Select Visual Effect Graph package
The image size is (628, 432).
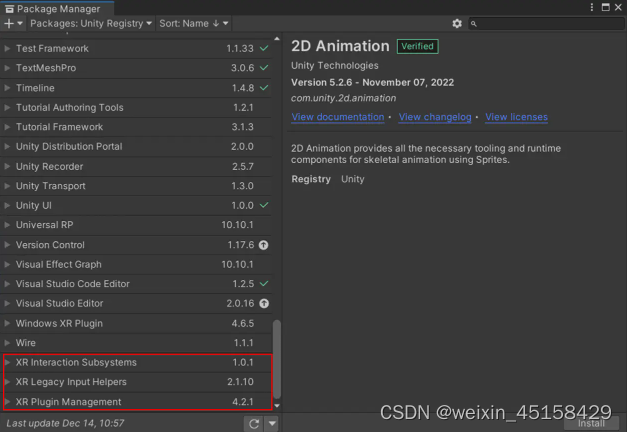coord(136,264)
